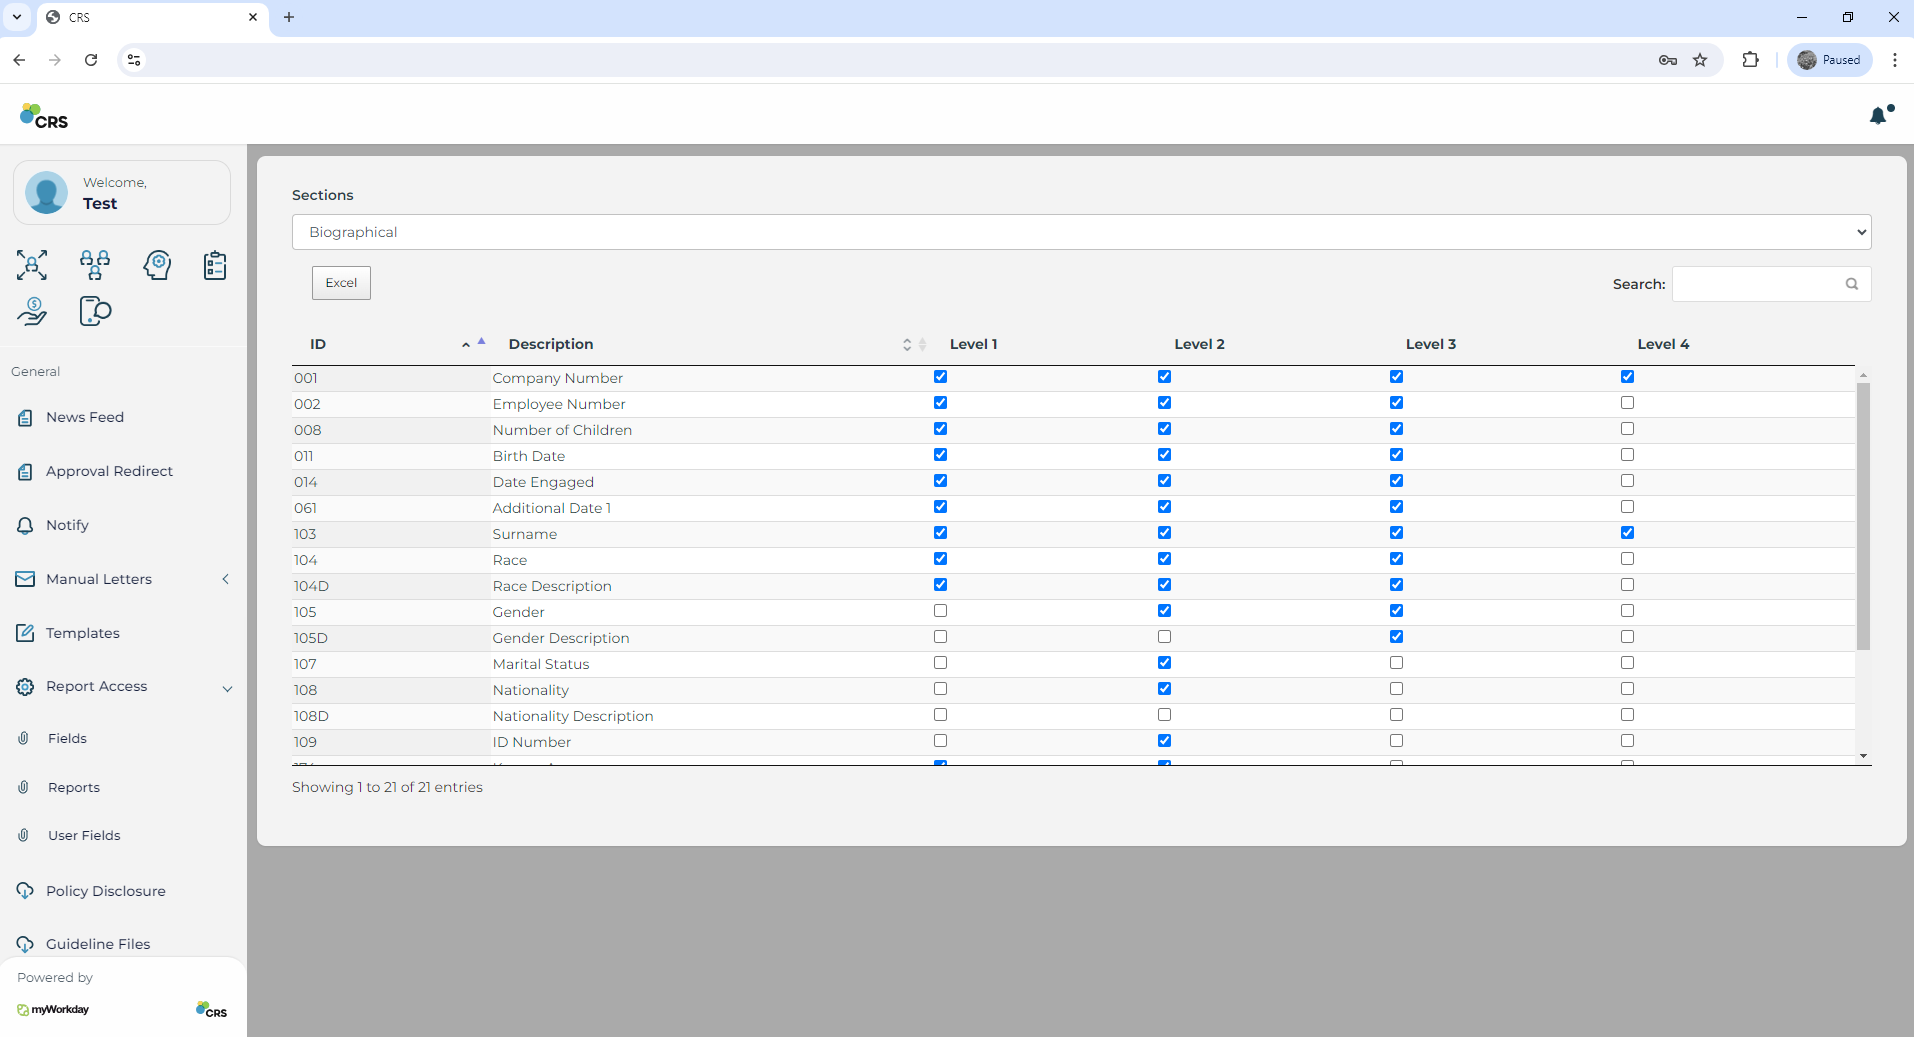This screenshot has width=1914, height=1037.
Task: Open the Chrome three-dot menu
Action: pyautogui.click(x=1894, y=60)
